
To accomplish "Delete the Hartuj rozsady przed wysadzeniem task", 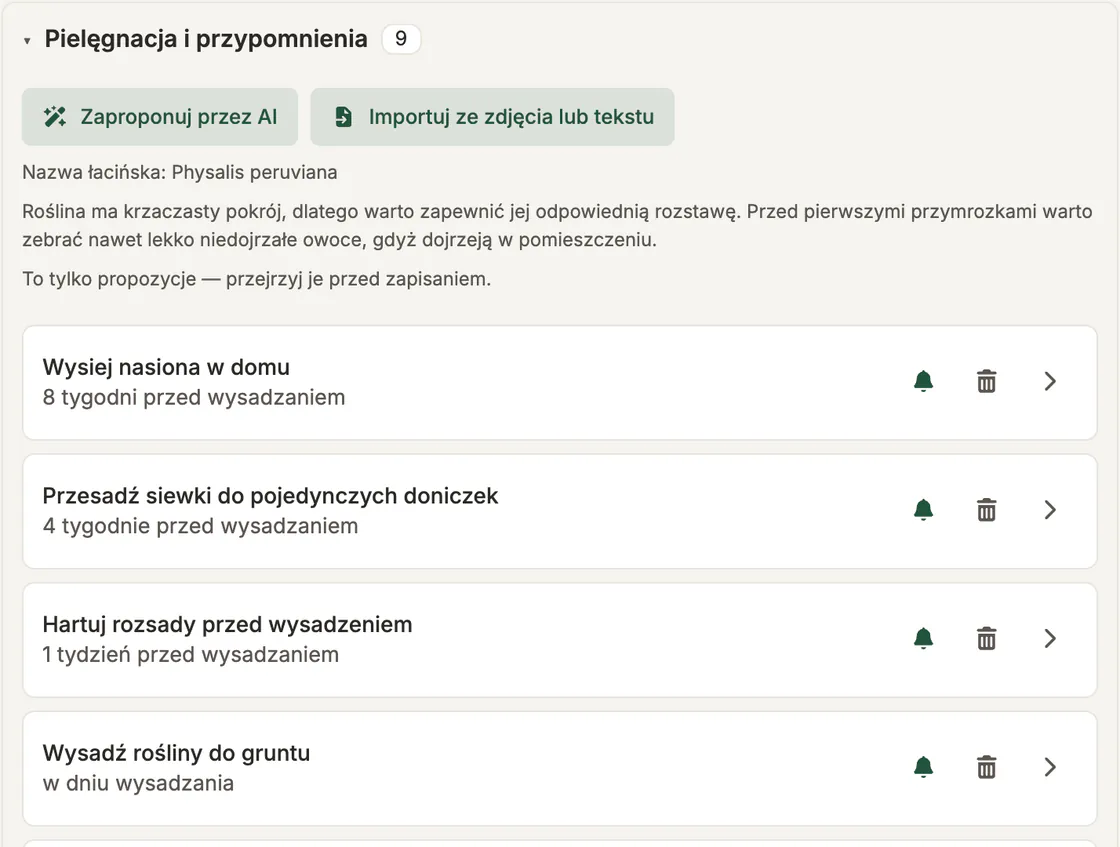I will point(986,638).
